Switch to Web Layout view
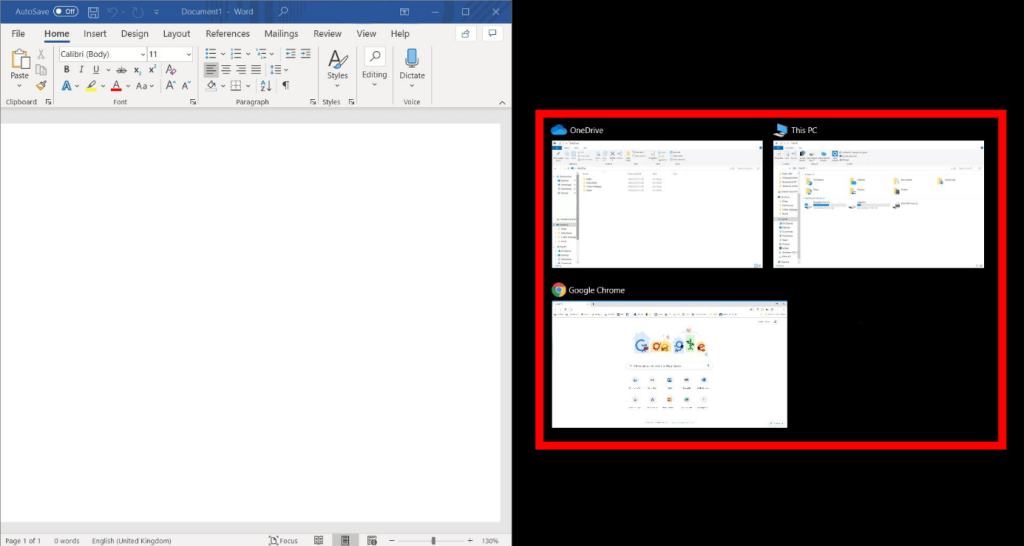Image resolution: width=1024 pixels, height=546 pixels. tap(372, 540)
